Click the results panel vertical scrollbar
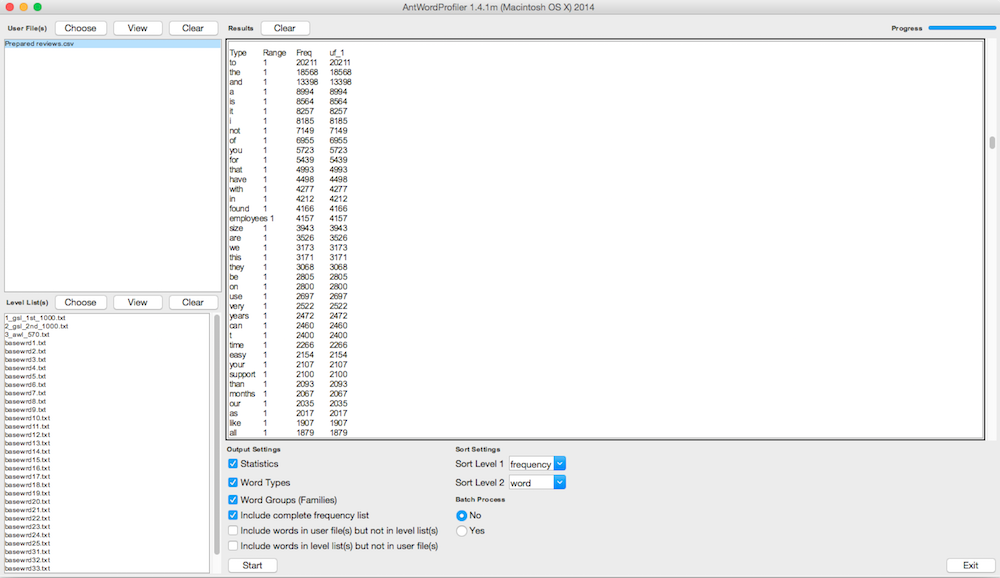This screenshot has height=578, width=1000. 992,142
